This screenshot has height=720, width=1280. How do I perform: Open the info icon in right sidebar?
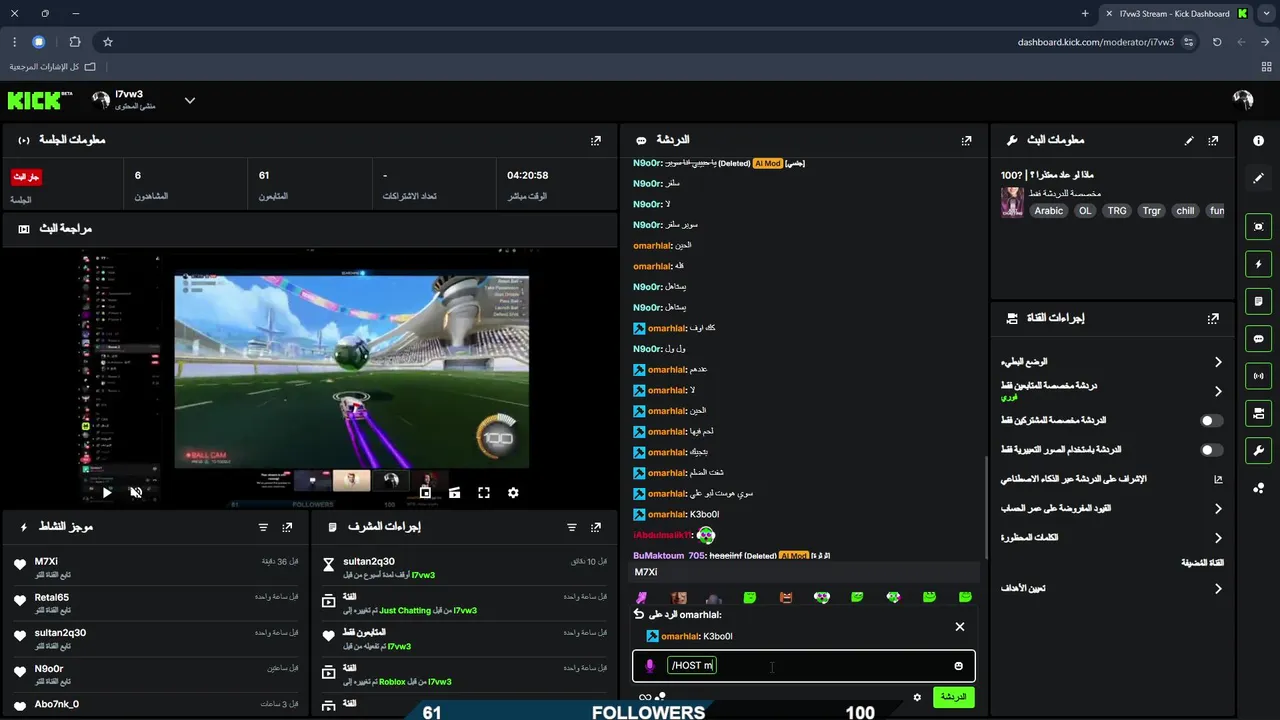(x=1258, y=141)
